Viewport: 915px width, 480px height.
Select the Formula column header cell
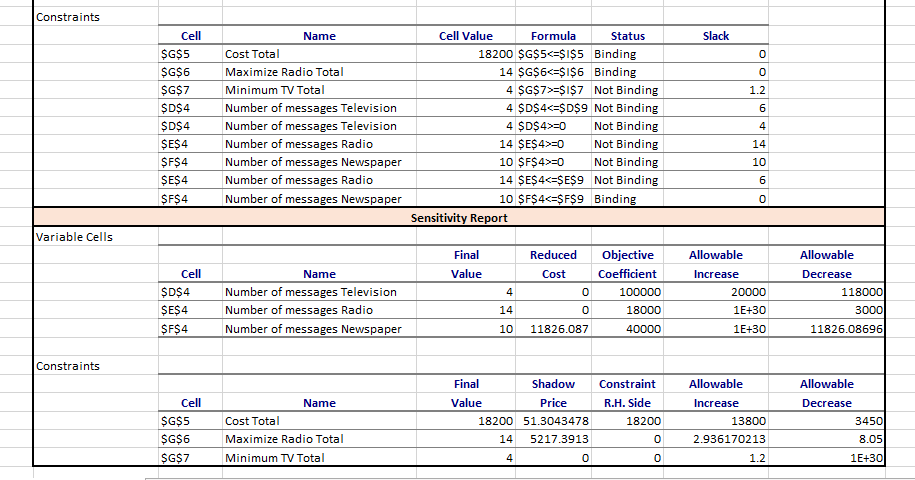point(553,36)
